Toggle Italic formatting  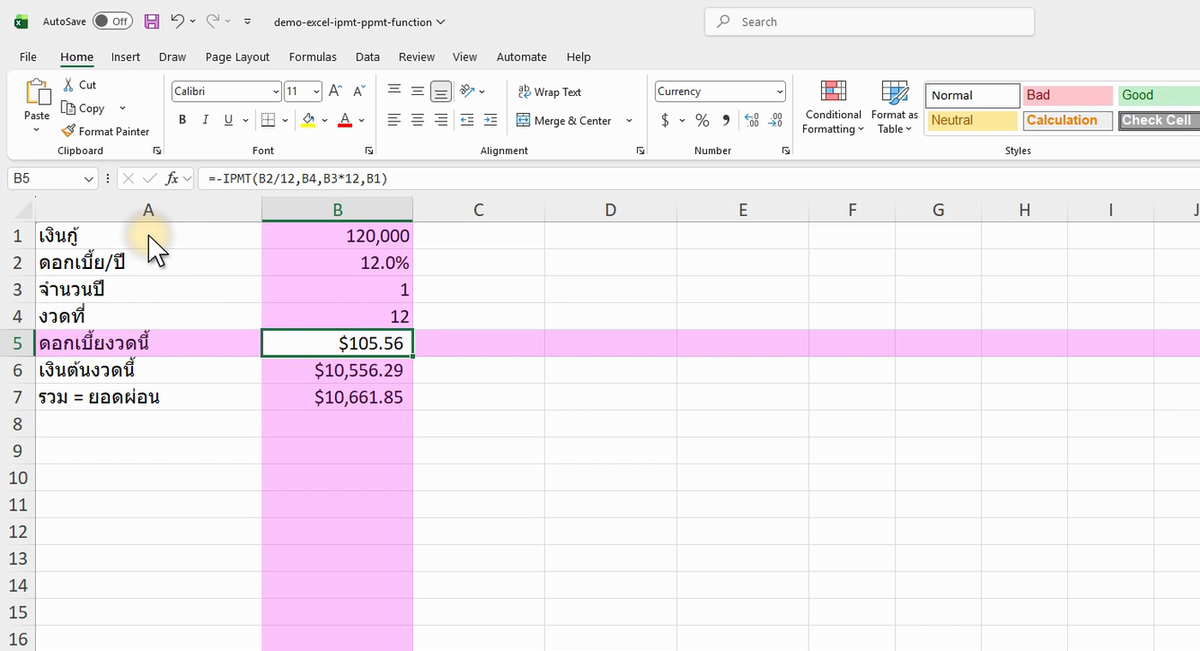(x=205, y=120)
